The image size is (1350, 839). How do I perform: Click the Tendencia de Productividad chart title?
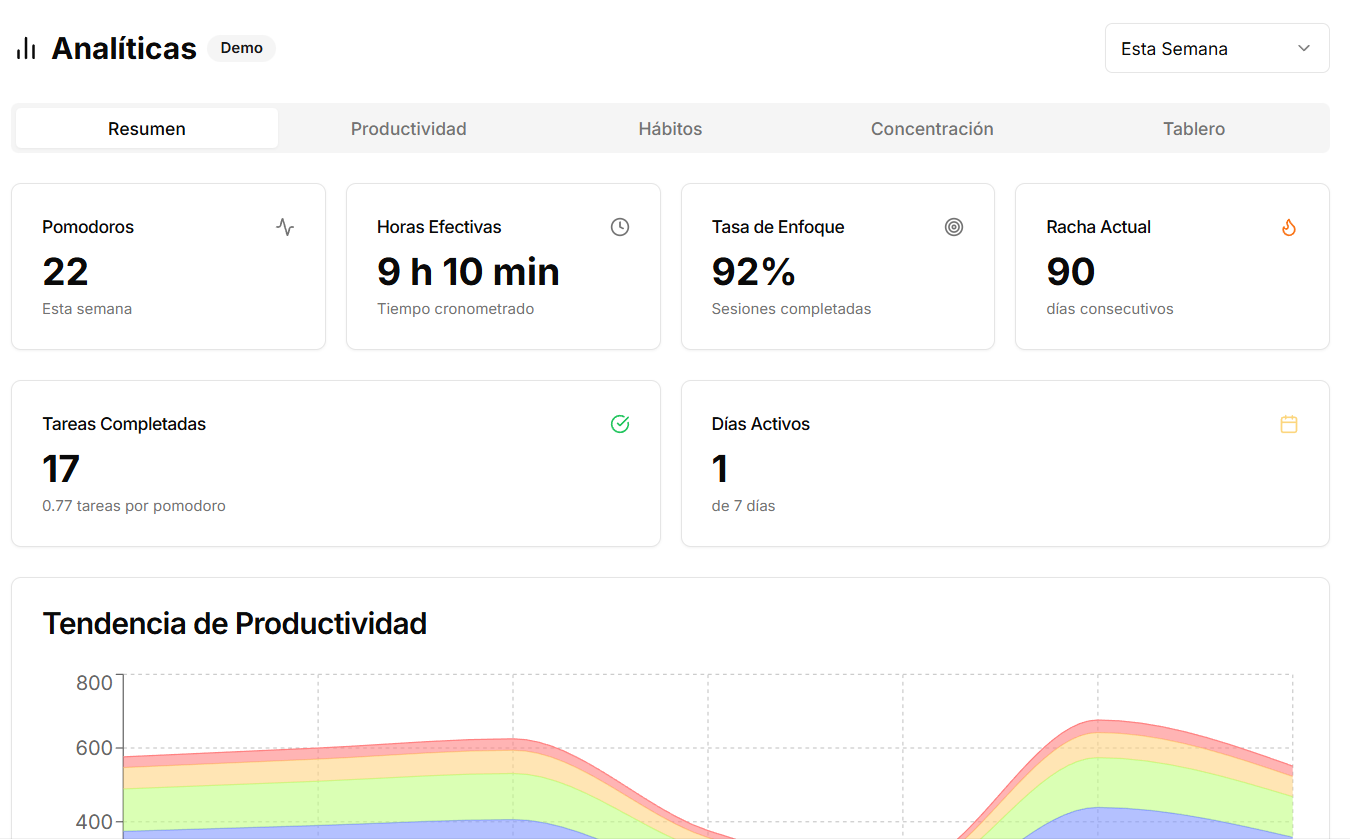(x=234, y=623)
